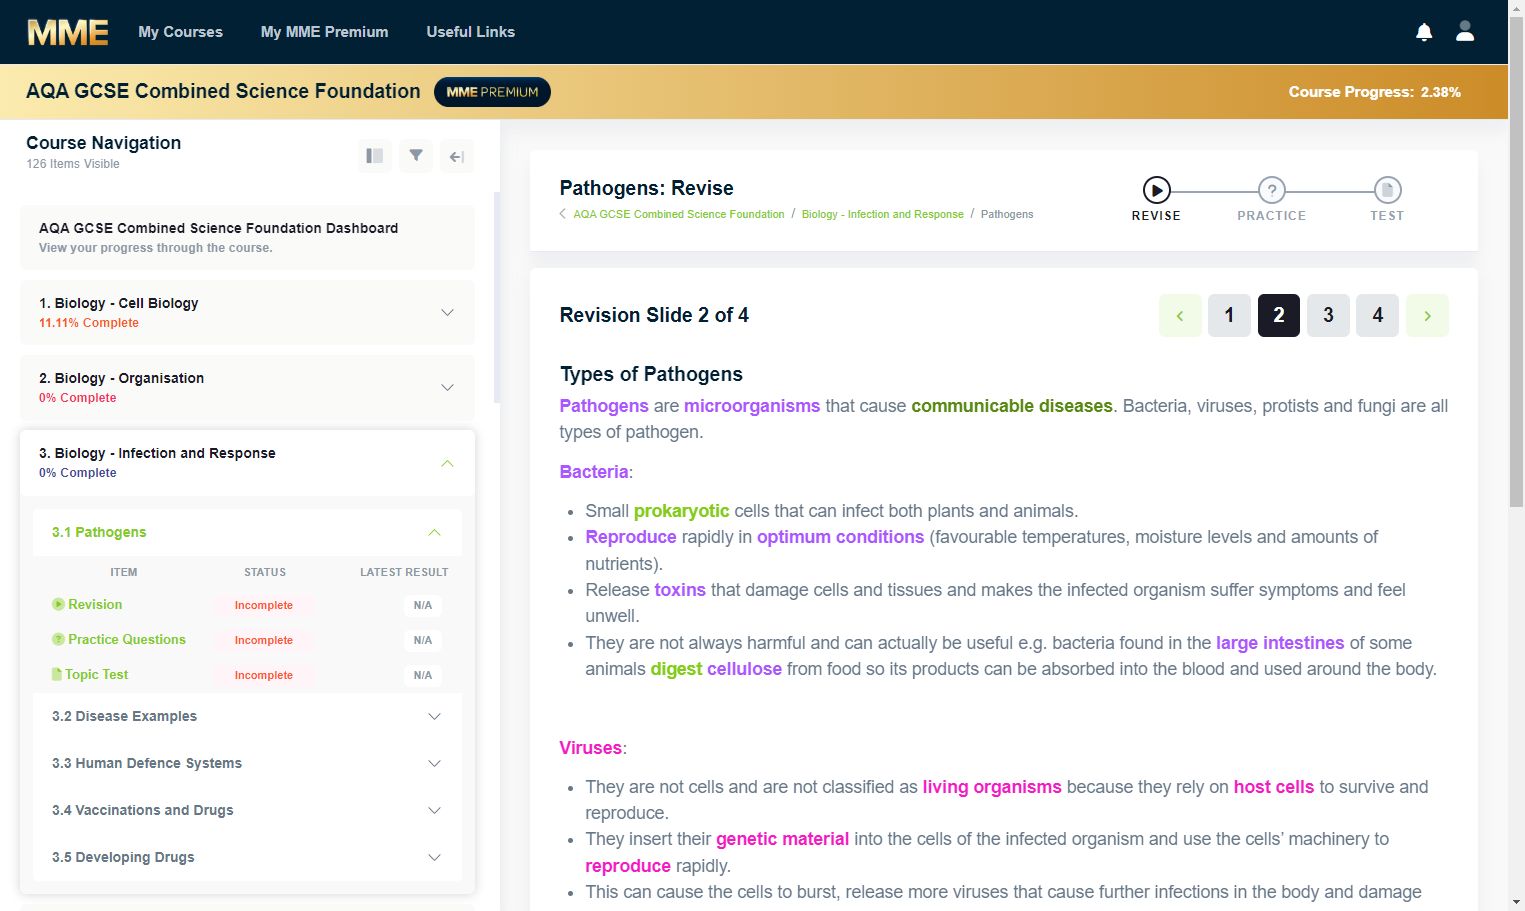Click the sidebar navigation scrollbar

tap(497, 297)
